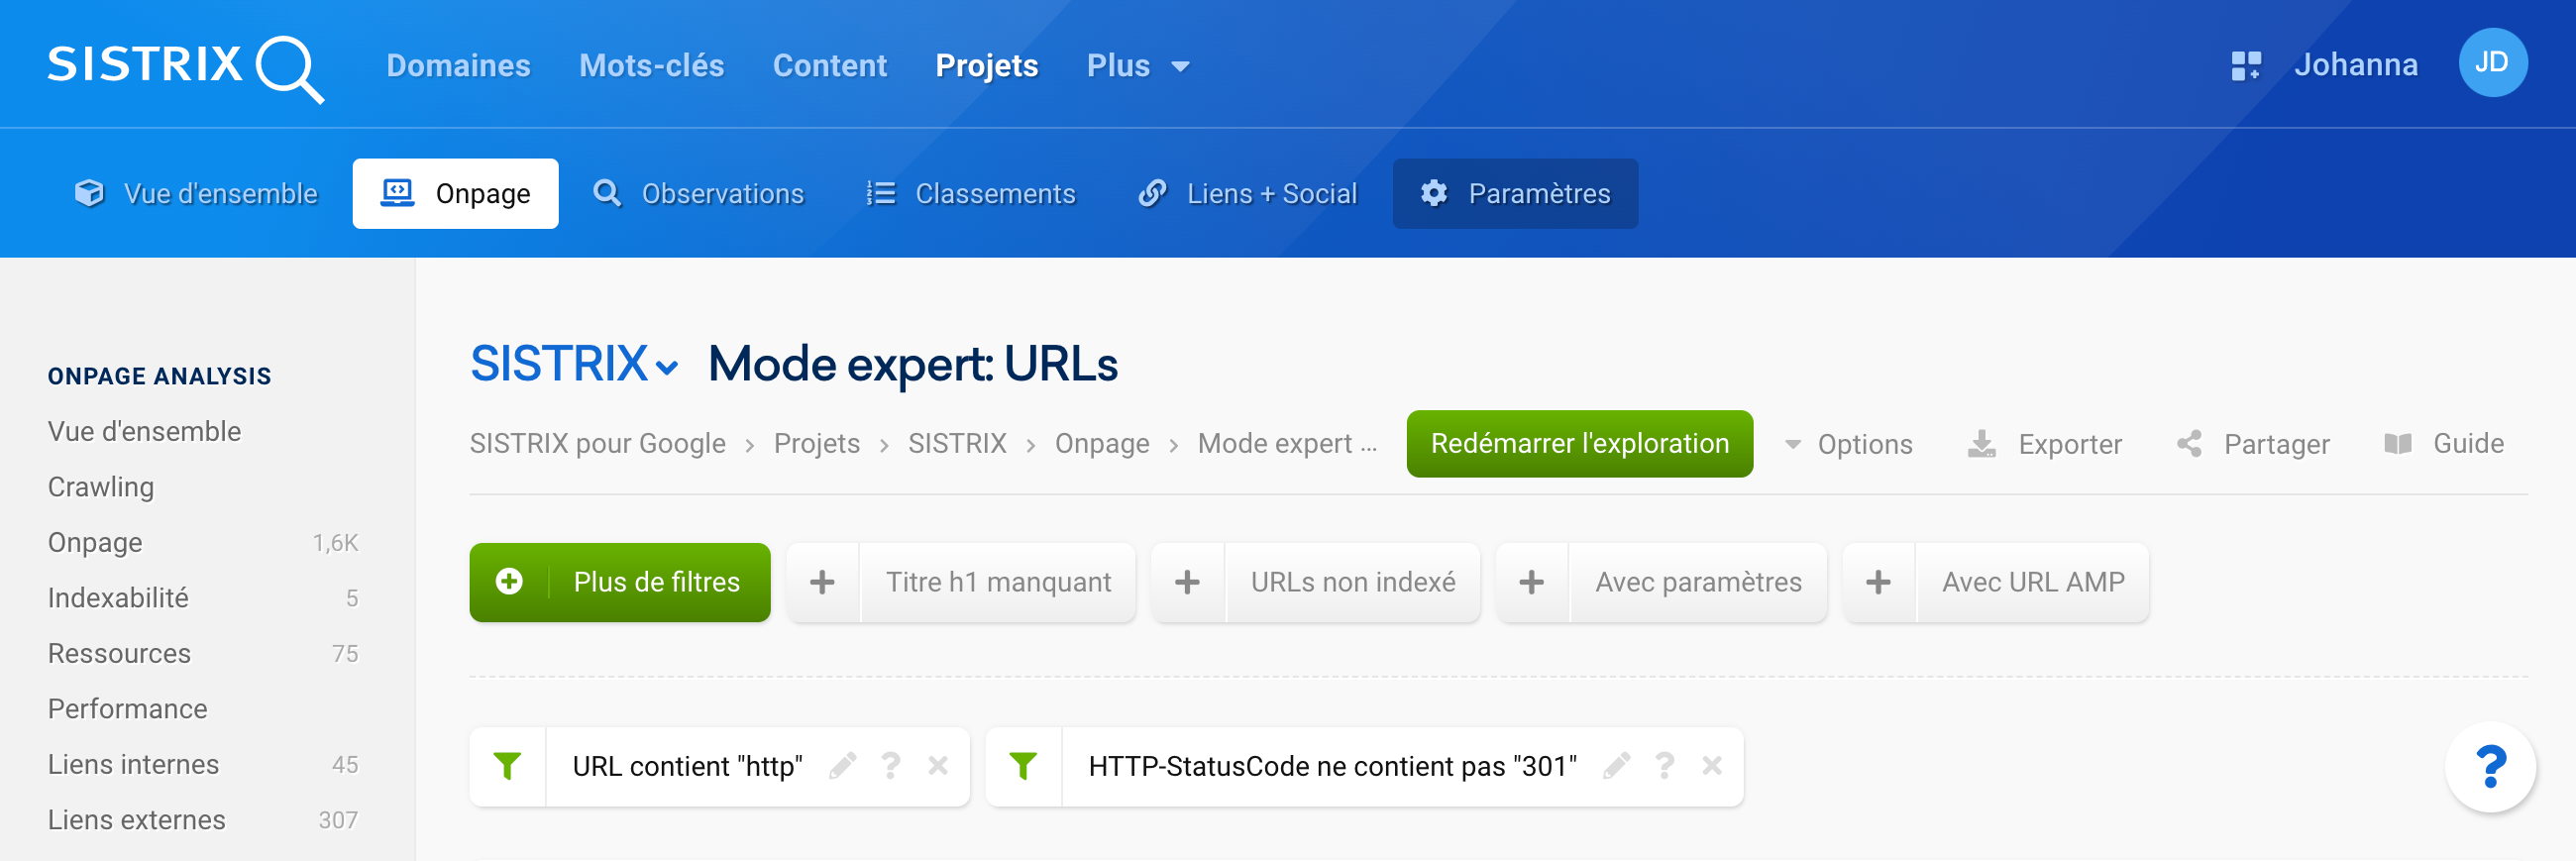Viewport: 2576px width, 861px height.
Task: Expand the Plus dropdown in top navigation
Action: point(1138,66)
